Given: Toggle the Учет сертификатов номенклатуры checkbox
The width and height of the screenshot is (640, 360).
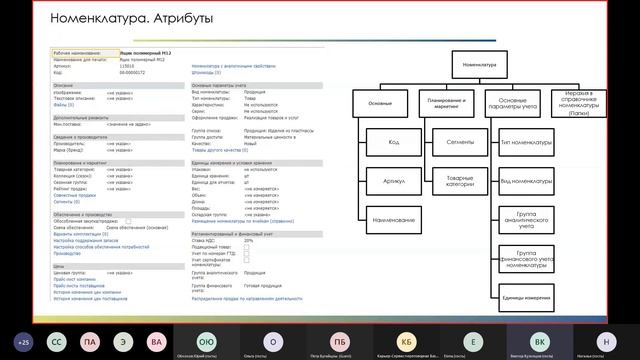Looking at the screenshot, I should coord(246,260).
